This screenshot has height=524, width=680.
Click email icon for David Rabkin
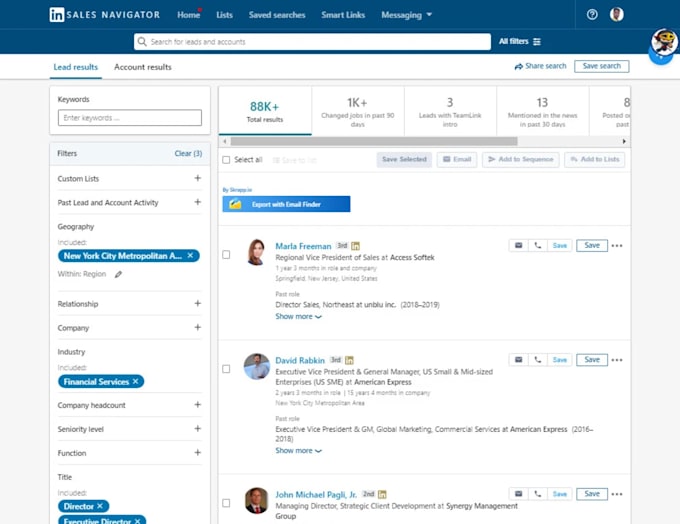point(518,360)
